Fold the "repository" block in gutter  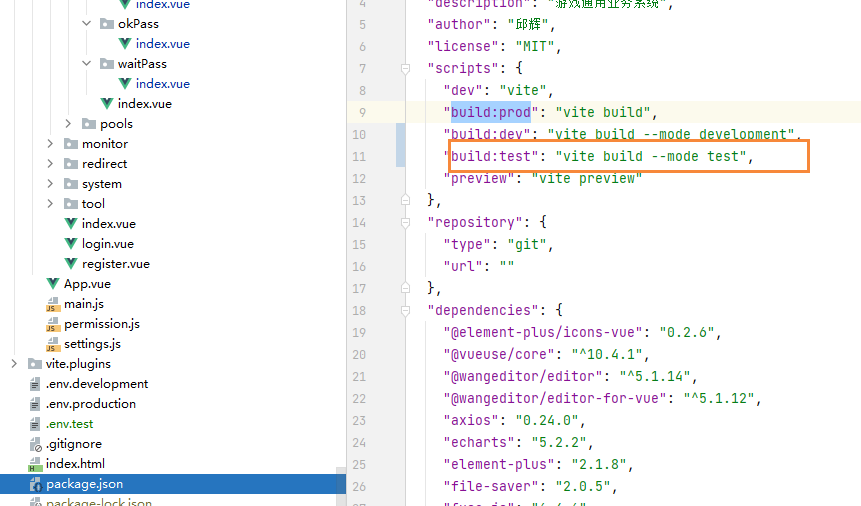point(405,223)
